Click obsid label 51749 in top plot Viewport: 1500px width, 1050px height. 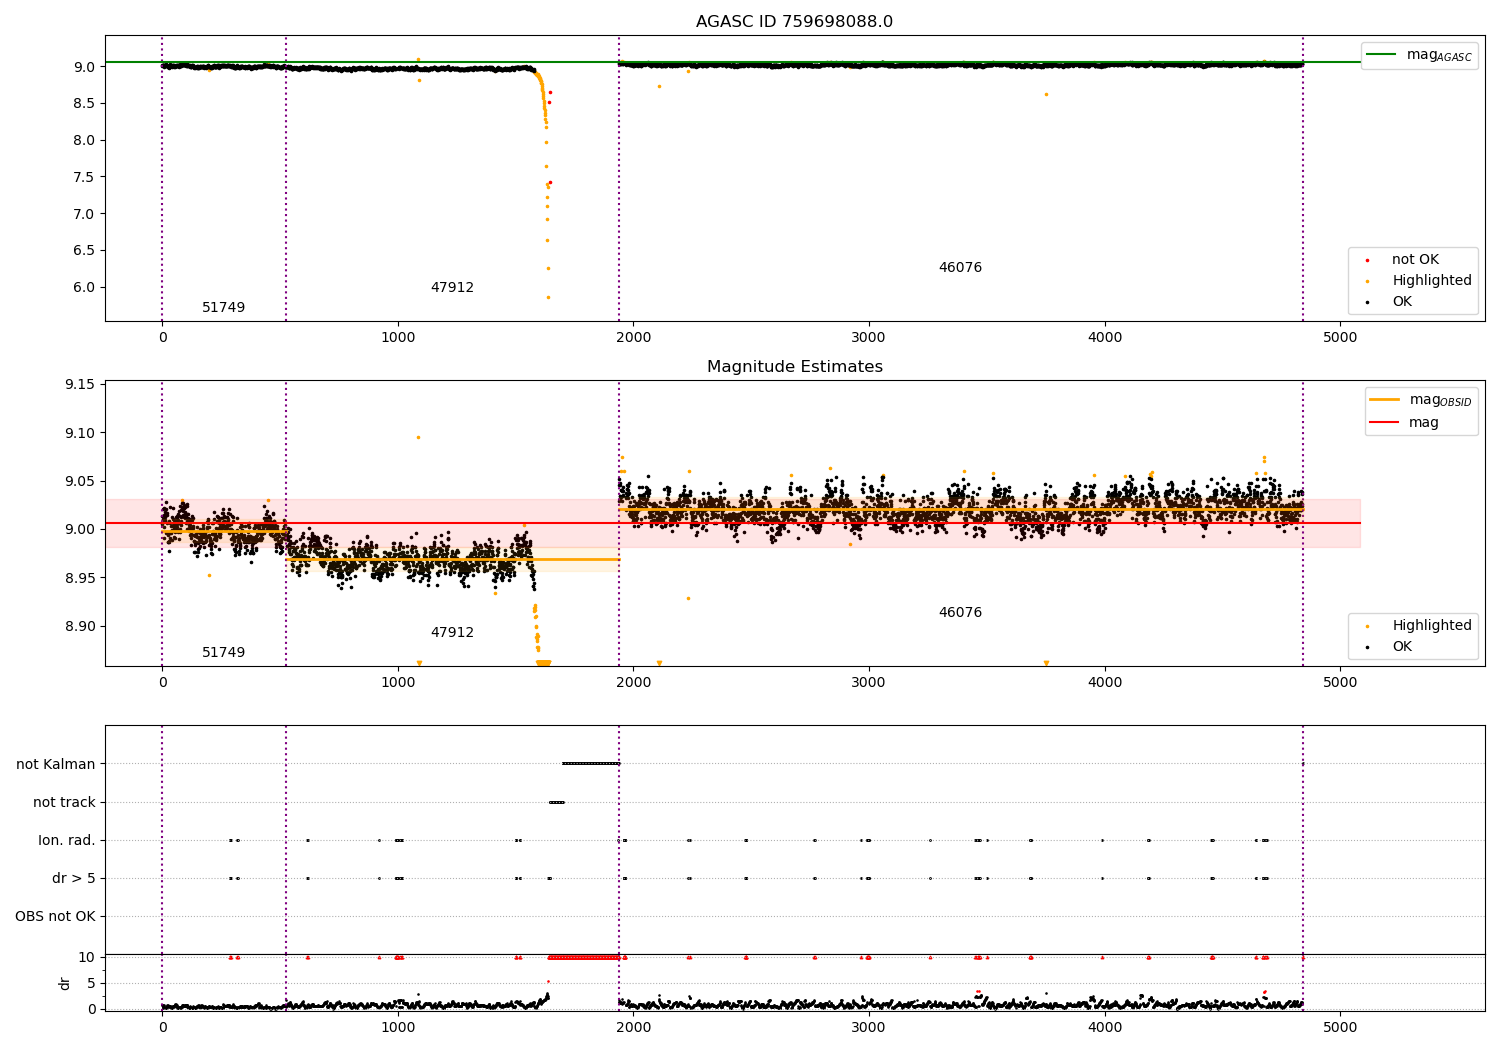coord(223,308)
